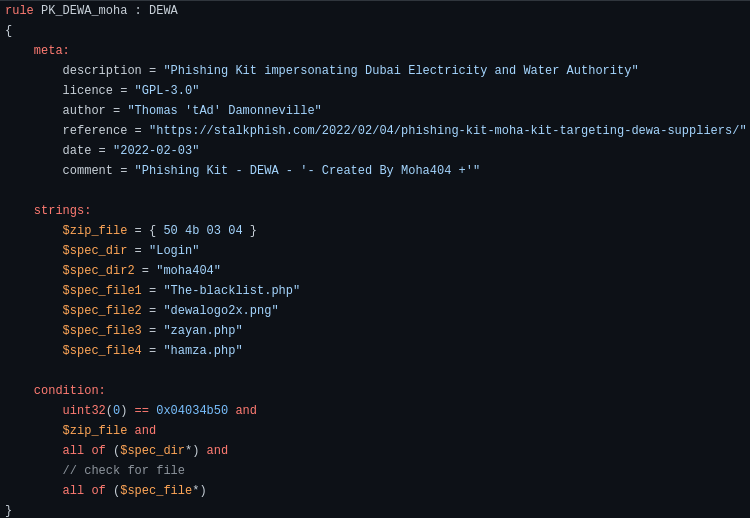Click the "zayan.php" string value

point(203,331)
